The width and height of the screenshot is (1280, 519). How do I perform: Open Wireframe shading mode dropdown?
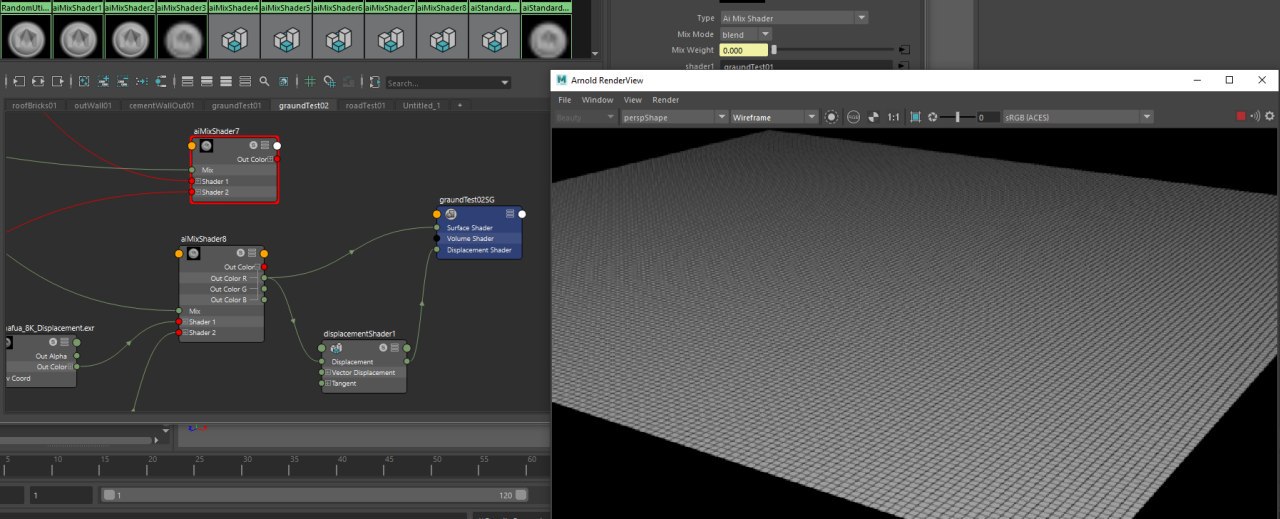point(776,117)
